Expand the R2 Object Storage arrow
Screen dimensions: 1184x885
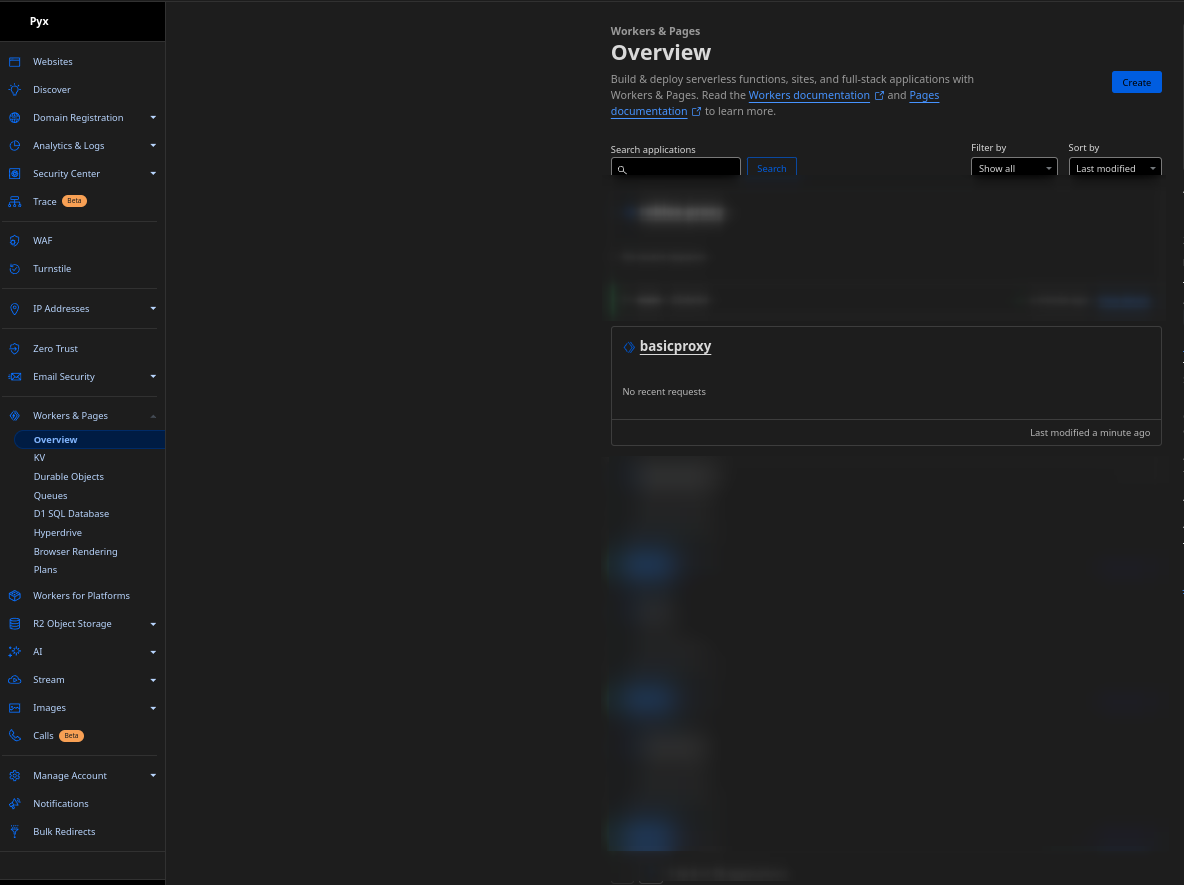[153, 624]
